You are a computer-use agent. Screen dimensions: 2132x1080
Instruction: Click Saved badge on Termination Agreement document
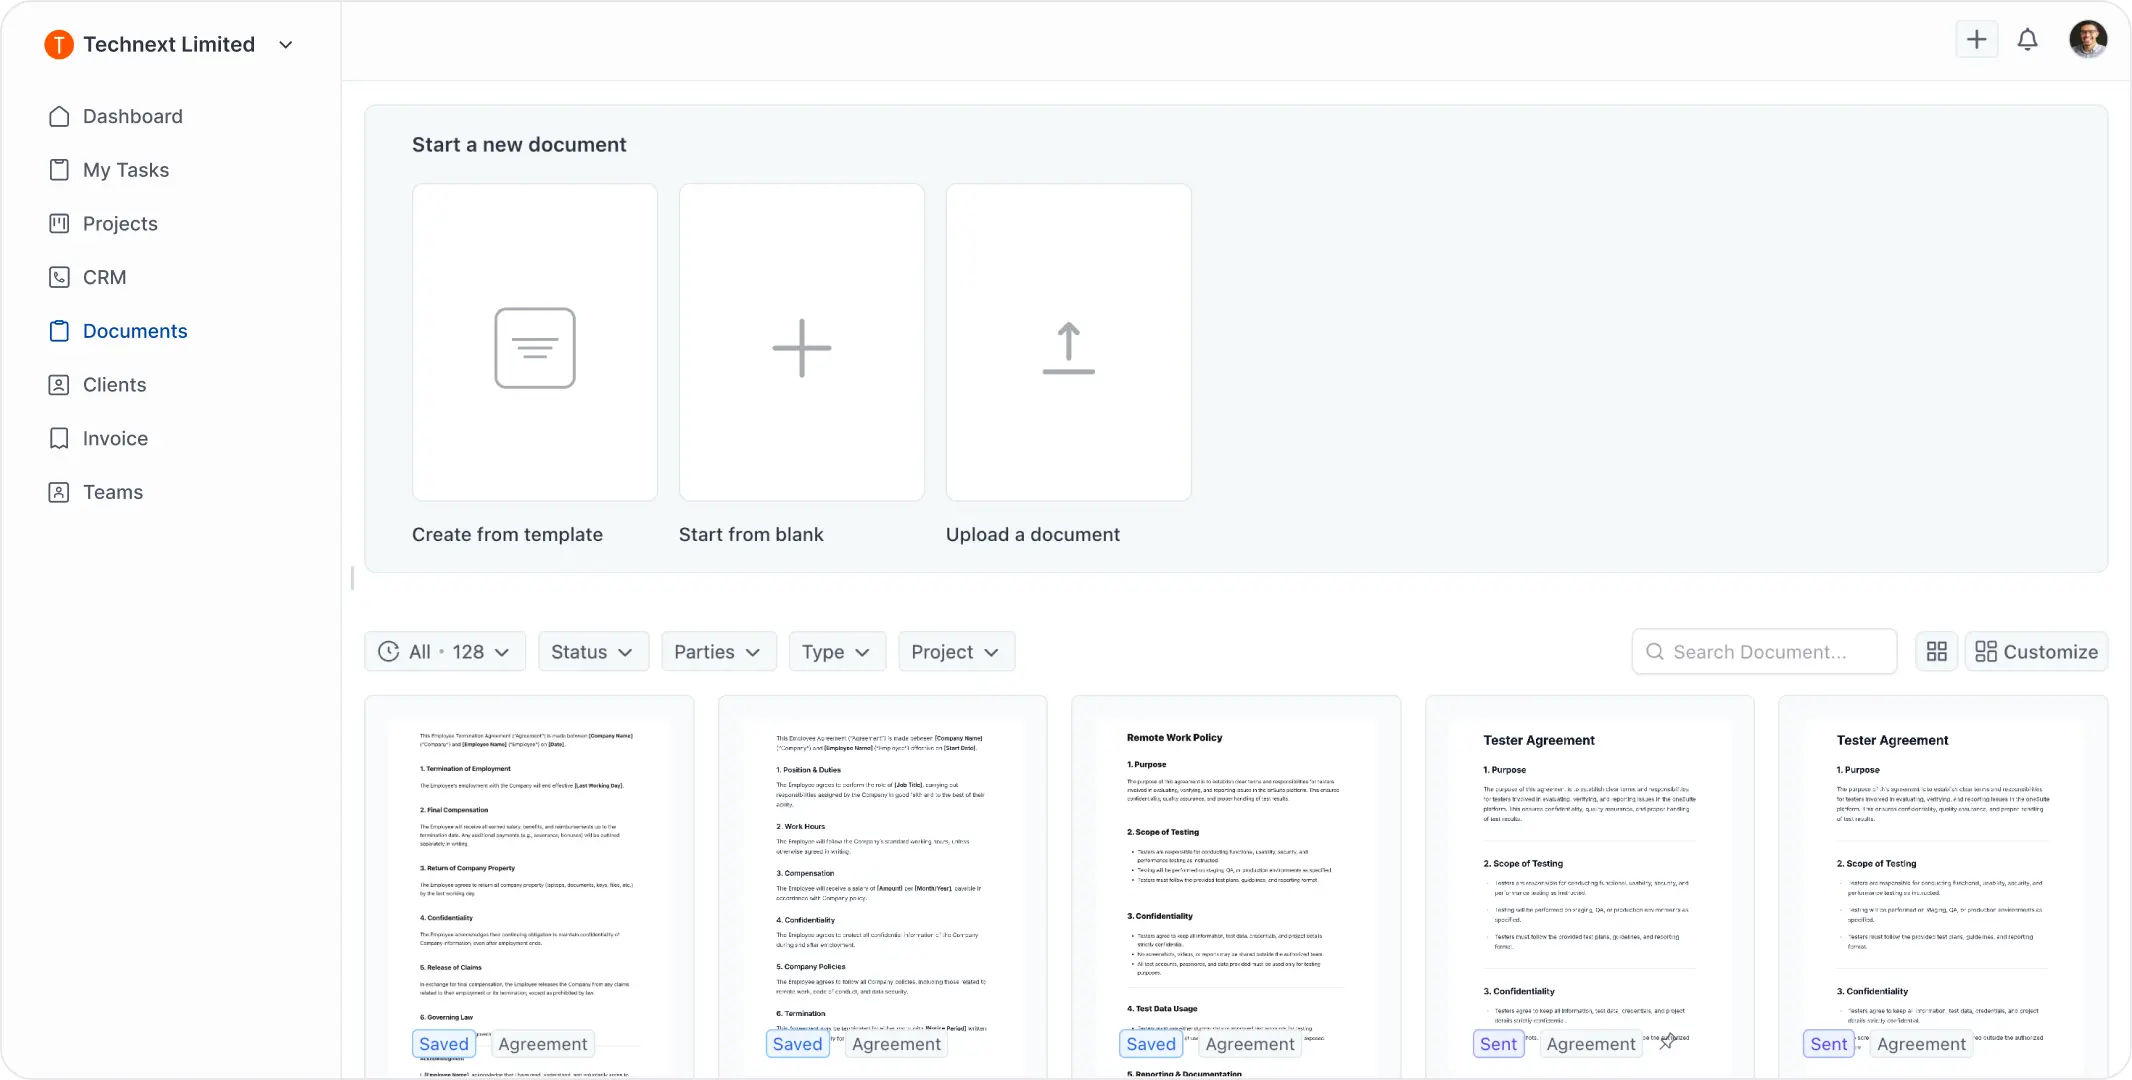click(x=444, y=1044)
